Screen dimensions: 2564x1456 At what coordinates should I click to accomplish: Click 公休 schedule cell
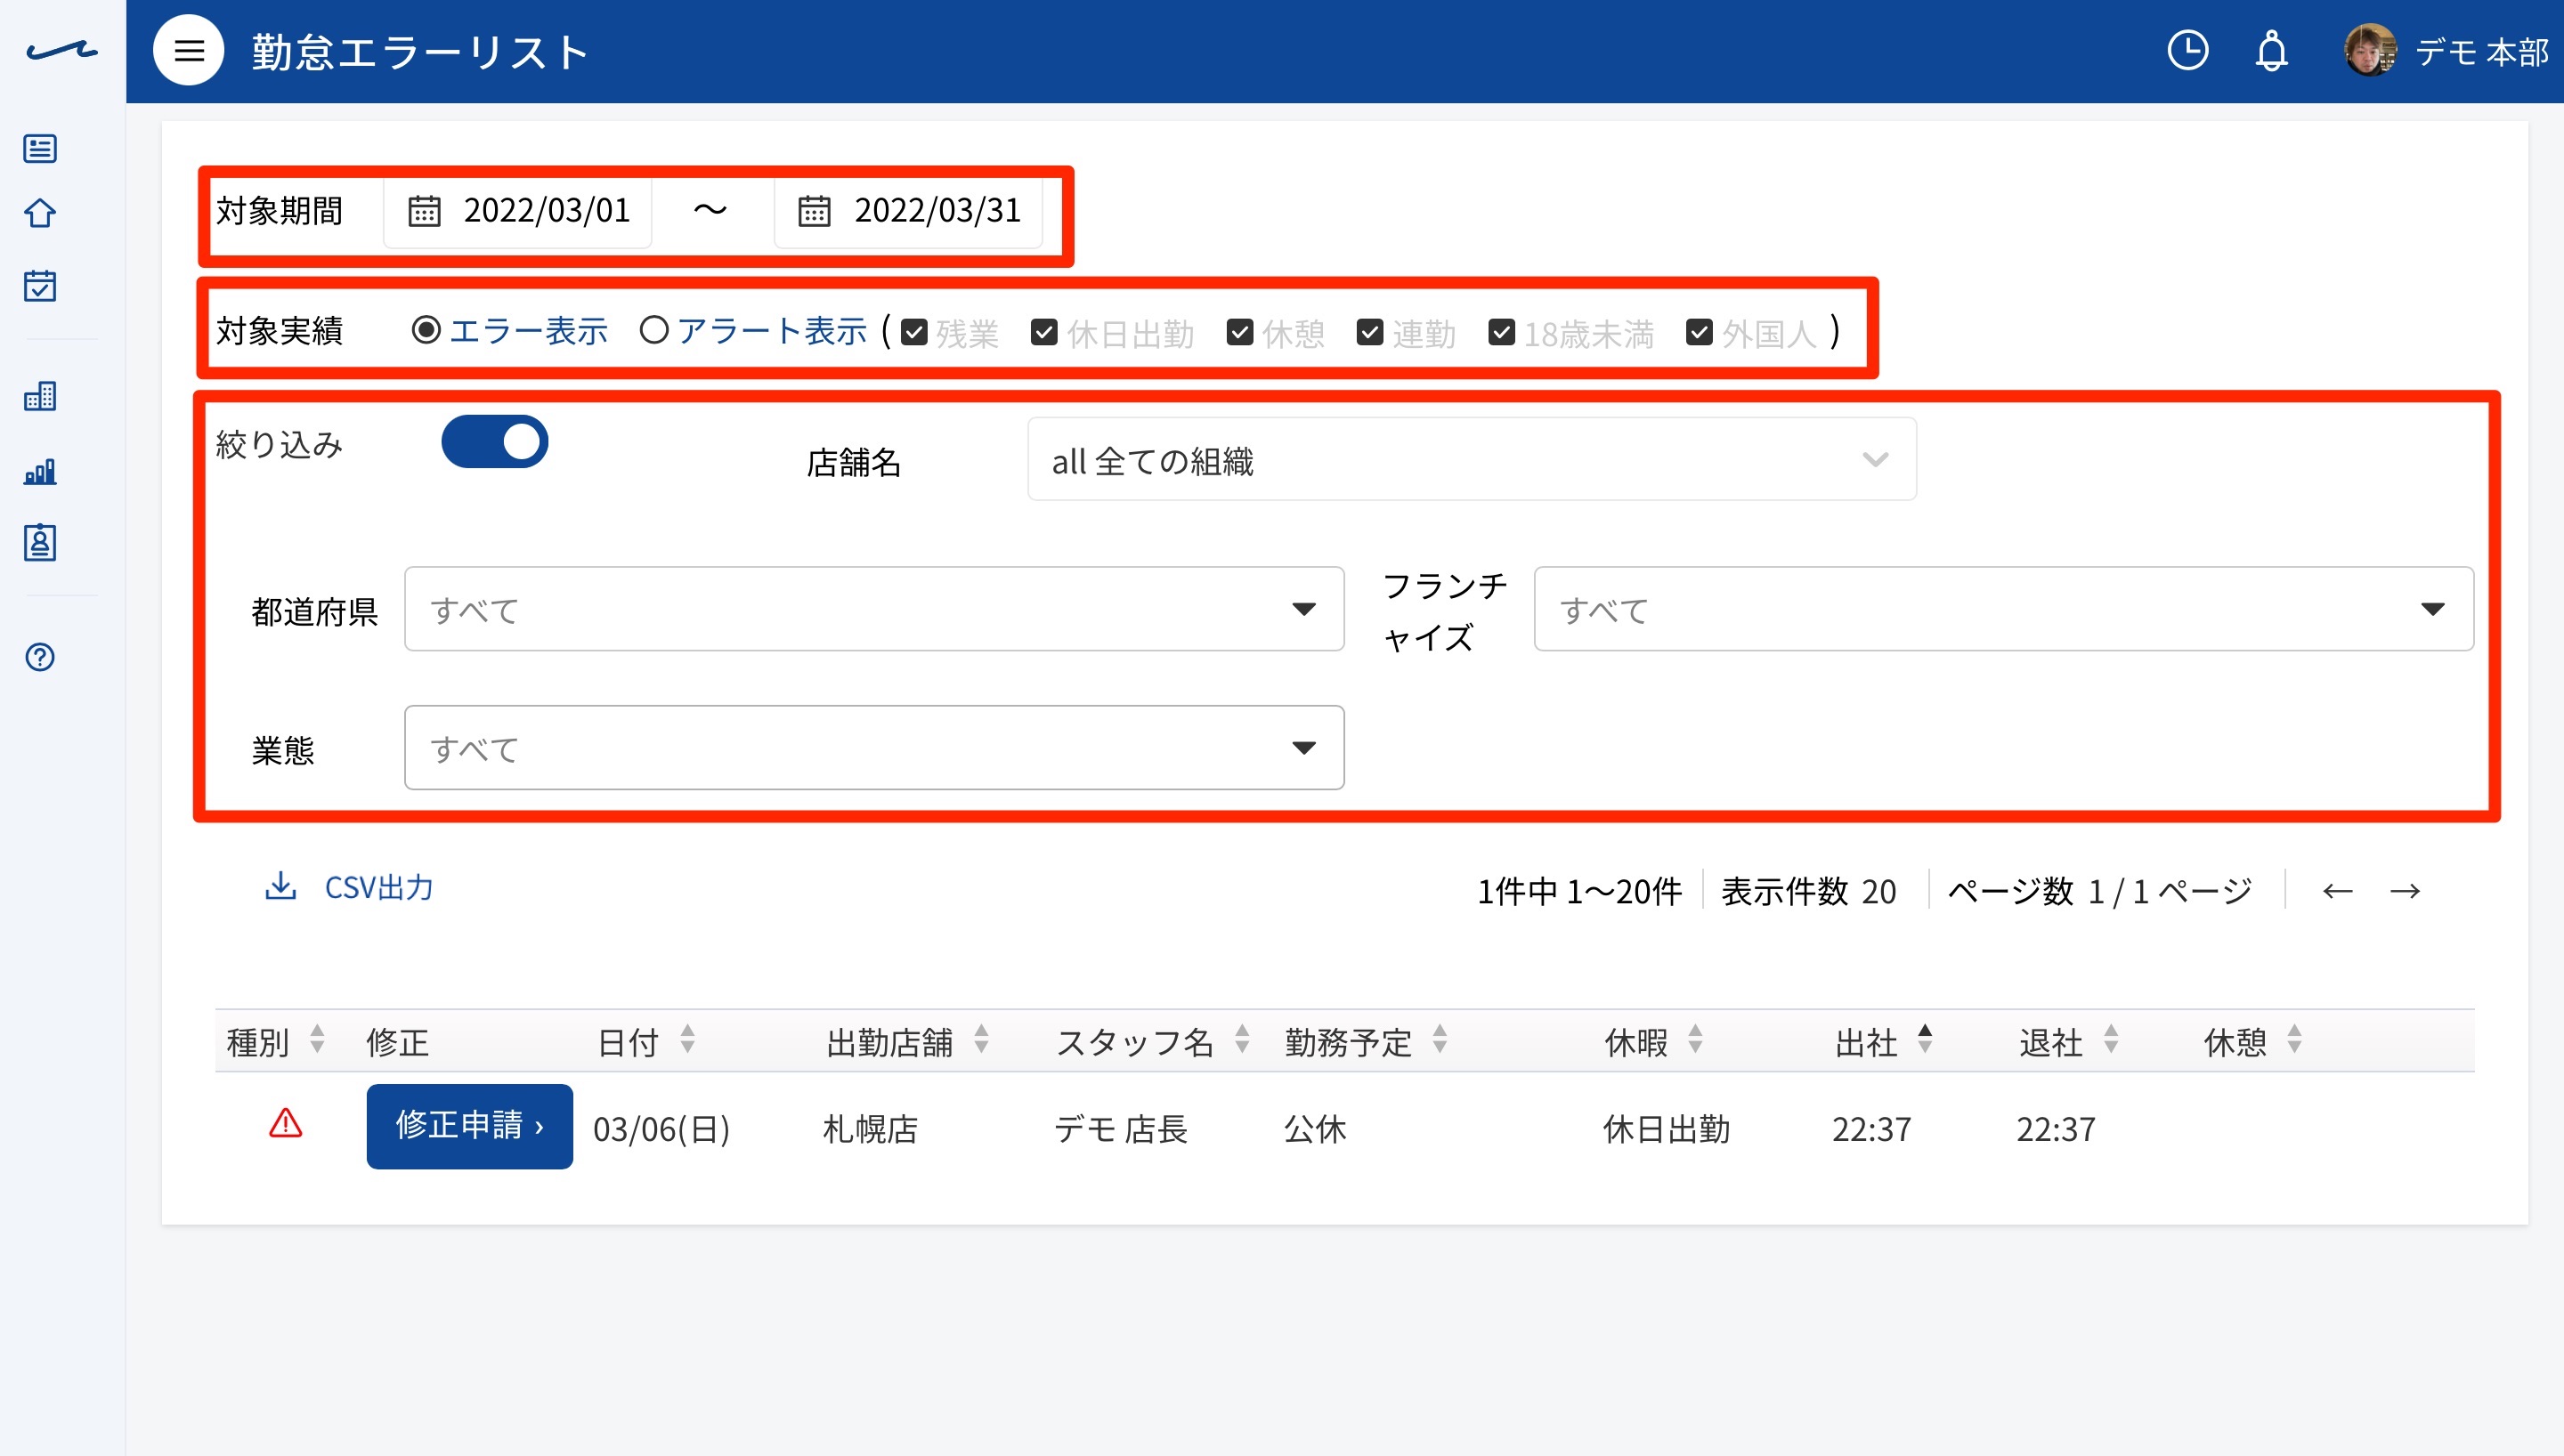1315,1129
